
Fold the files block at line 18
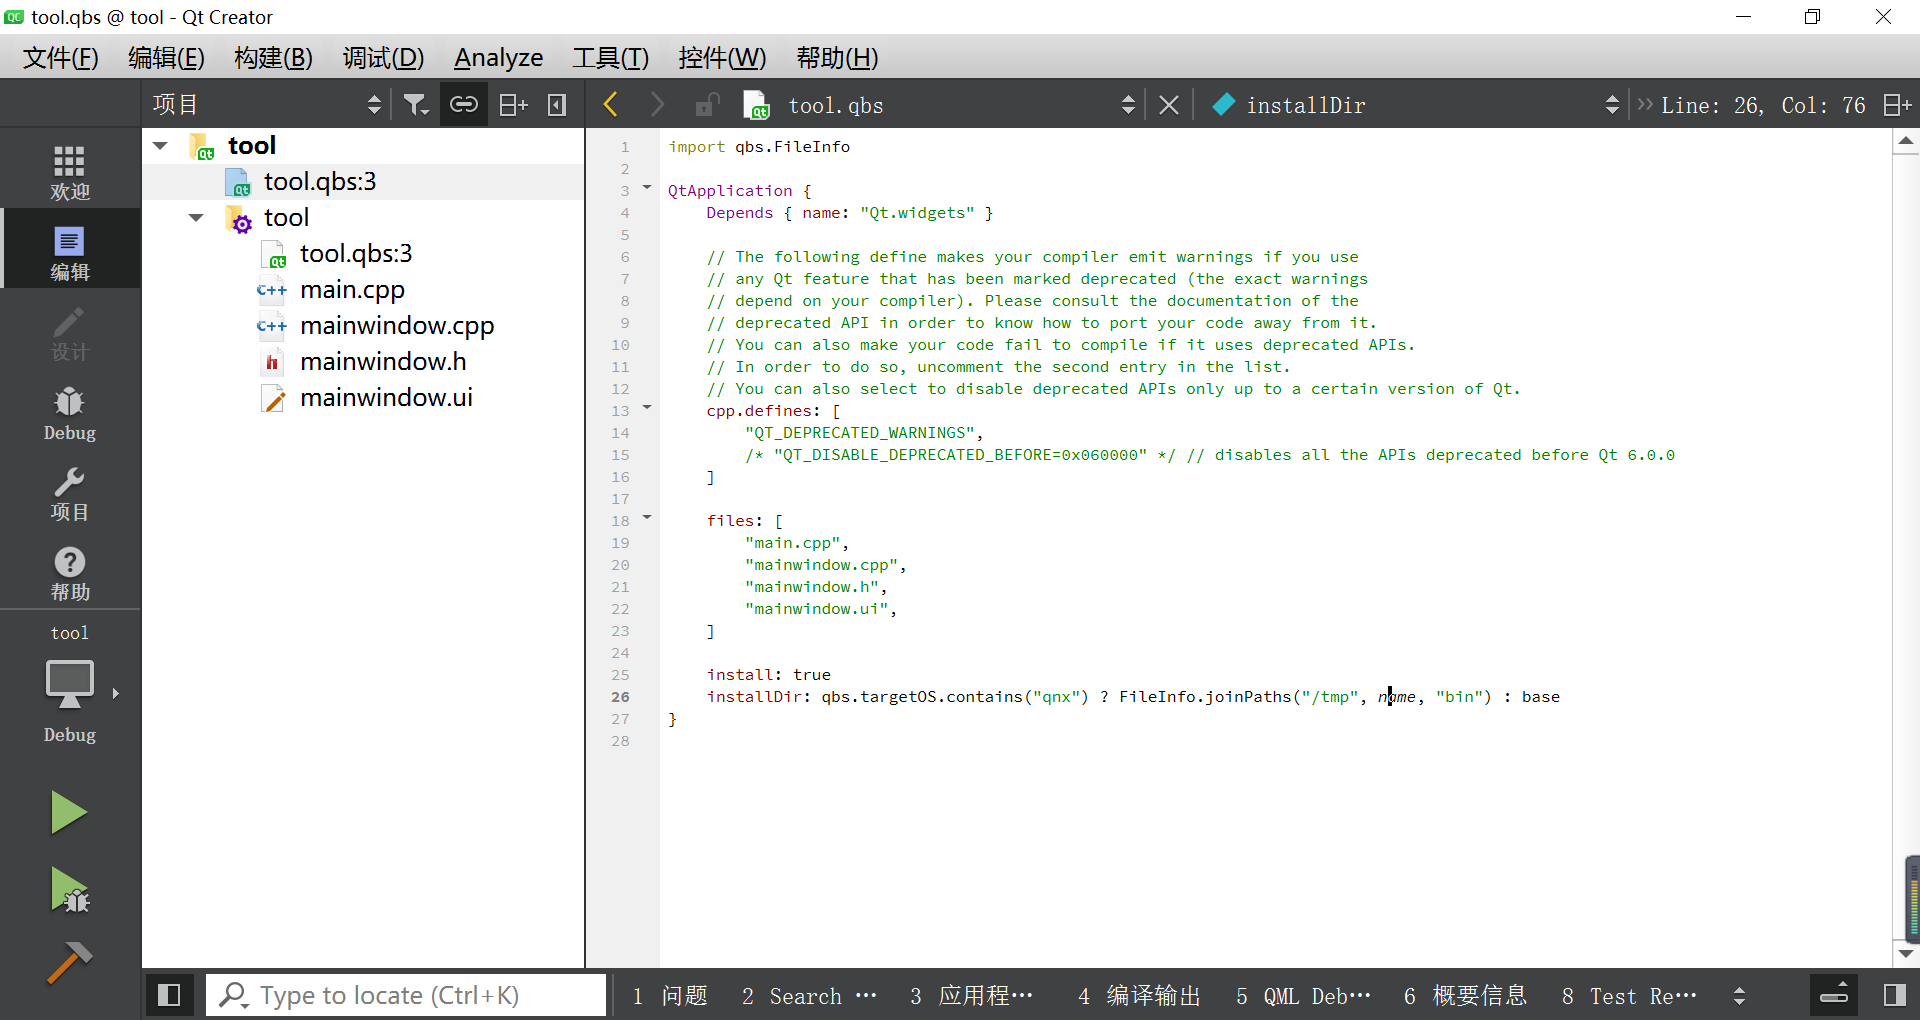click(x=647, y=518)
